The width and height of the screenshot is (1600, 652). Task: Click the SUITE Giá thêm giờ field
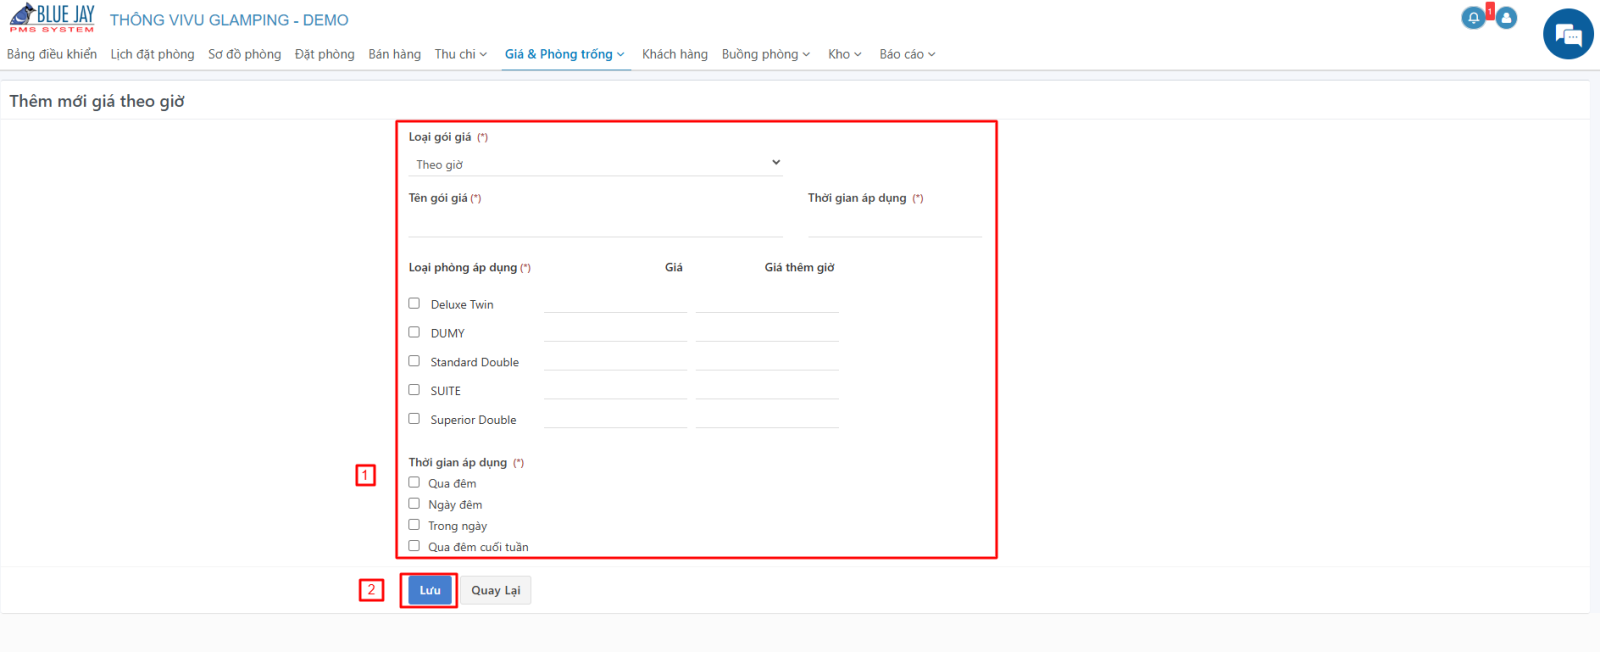click(x=767, y=389)
